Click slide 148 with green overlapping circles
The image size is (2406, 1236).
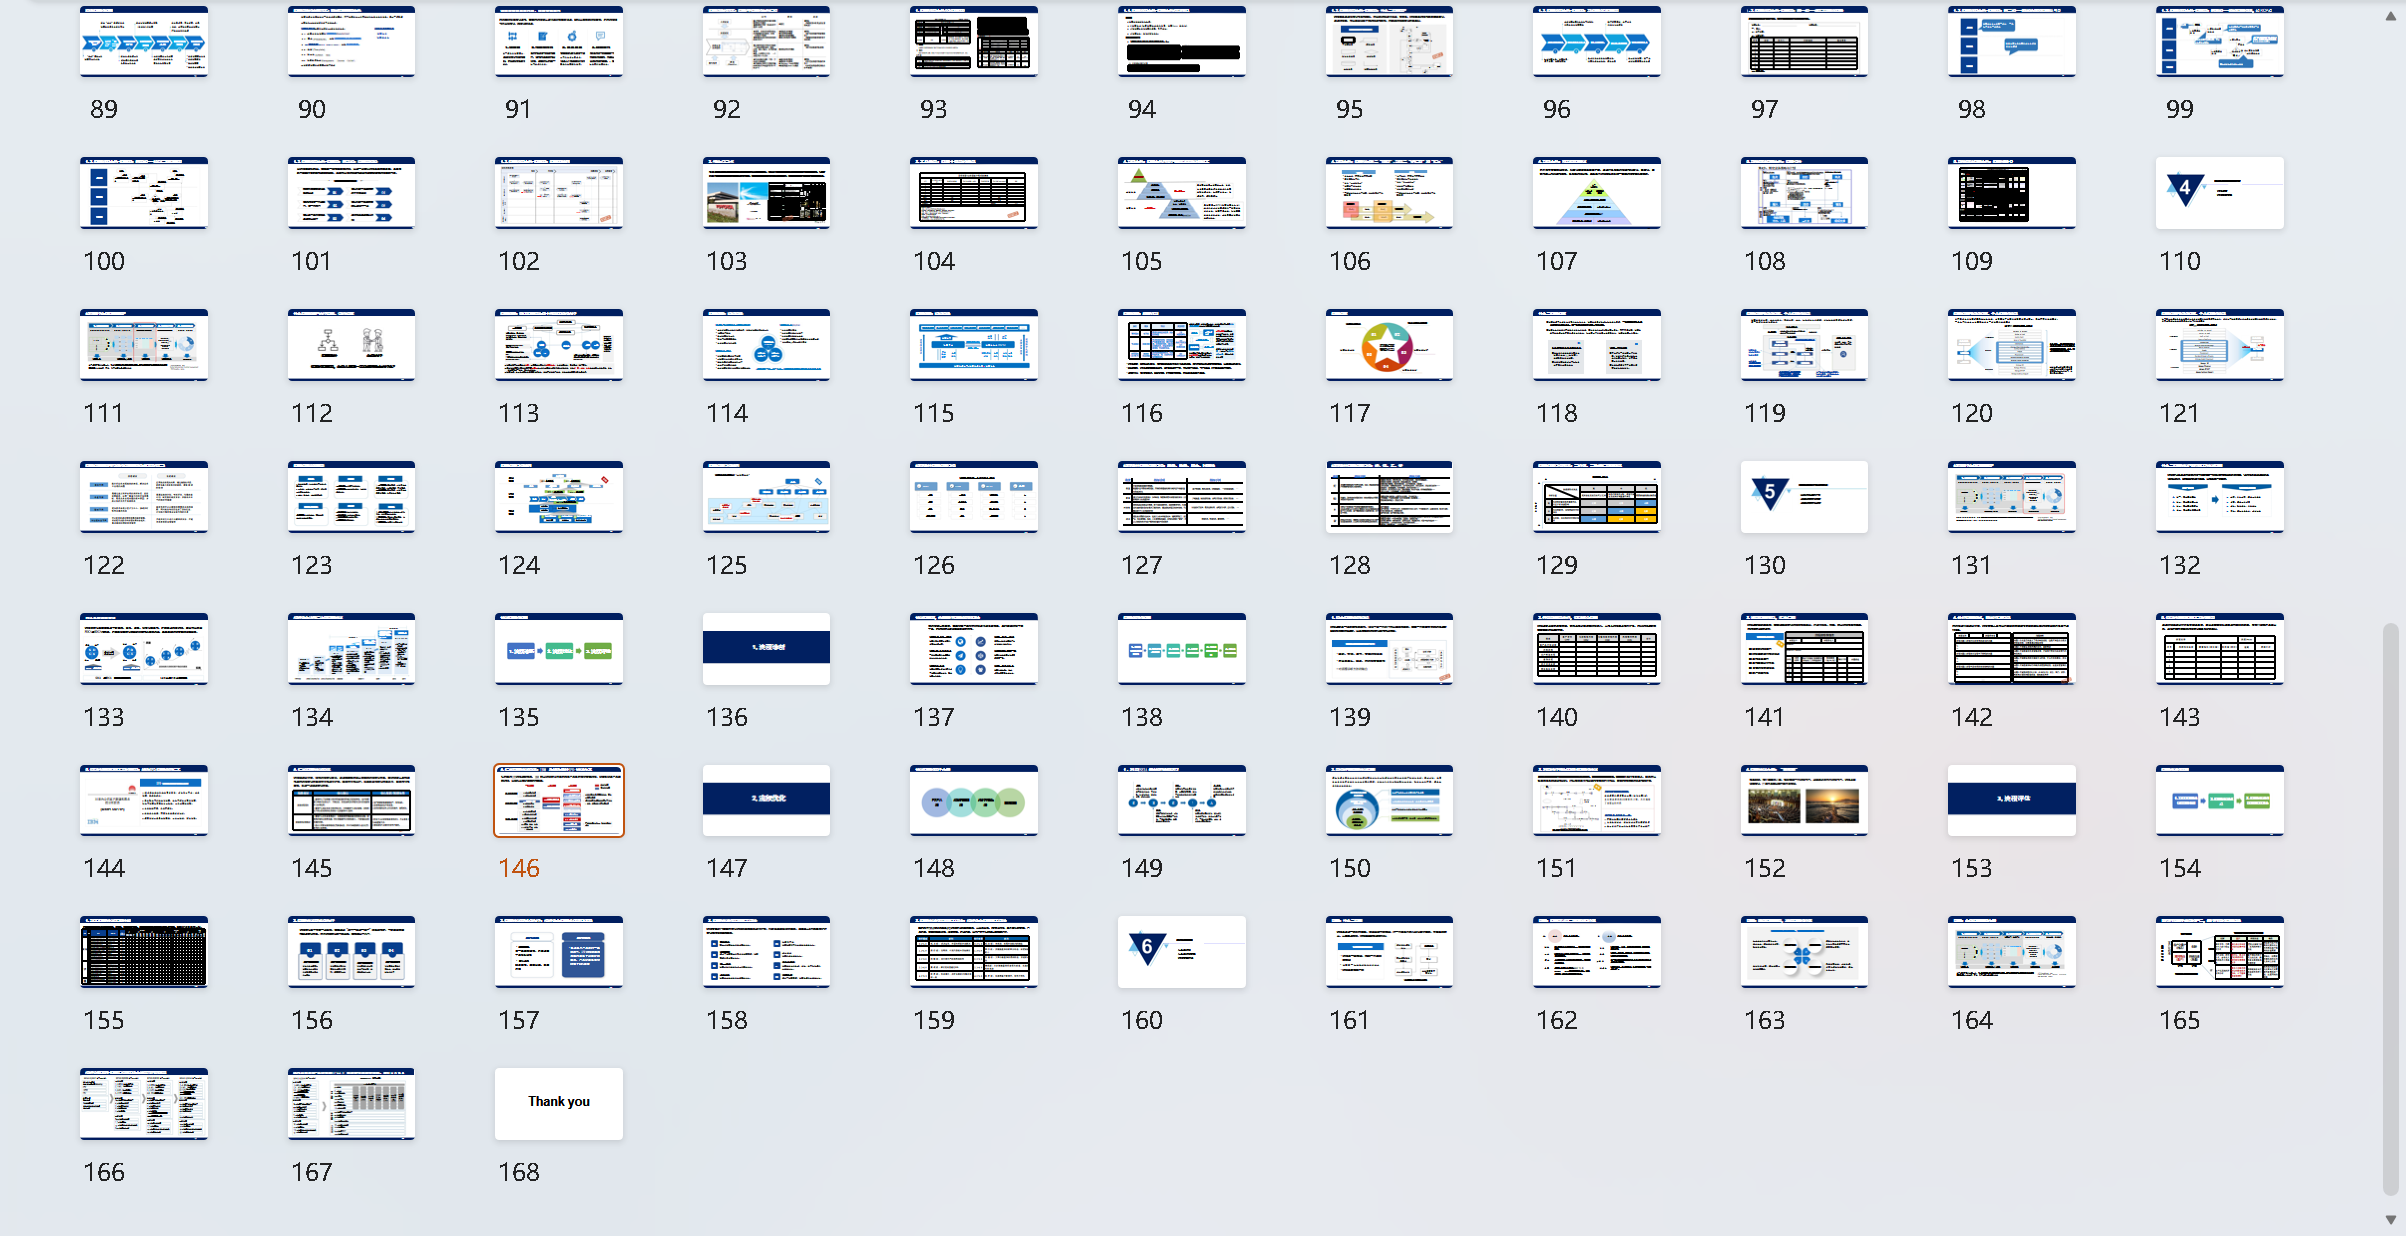pos(973,800)
